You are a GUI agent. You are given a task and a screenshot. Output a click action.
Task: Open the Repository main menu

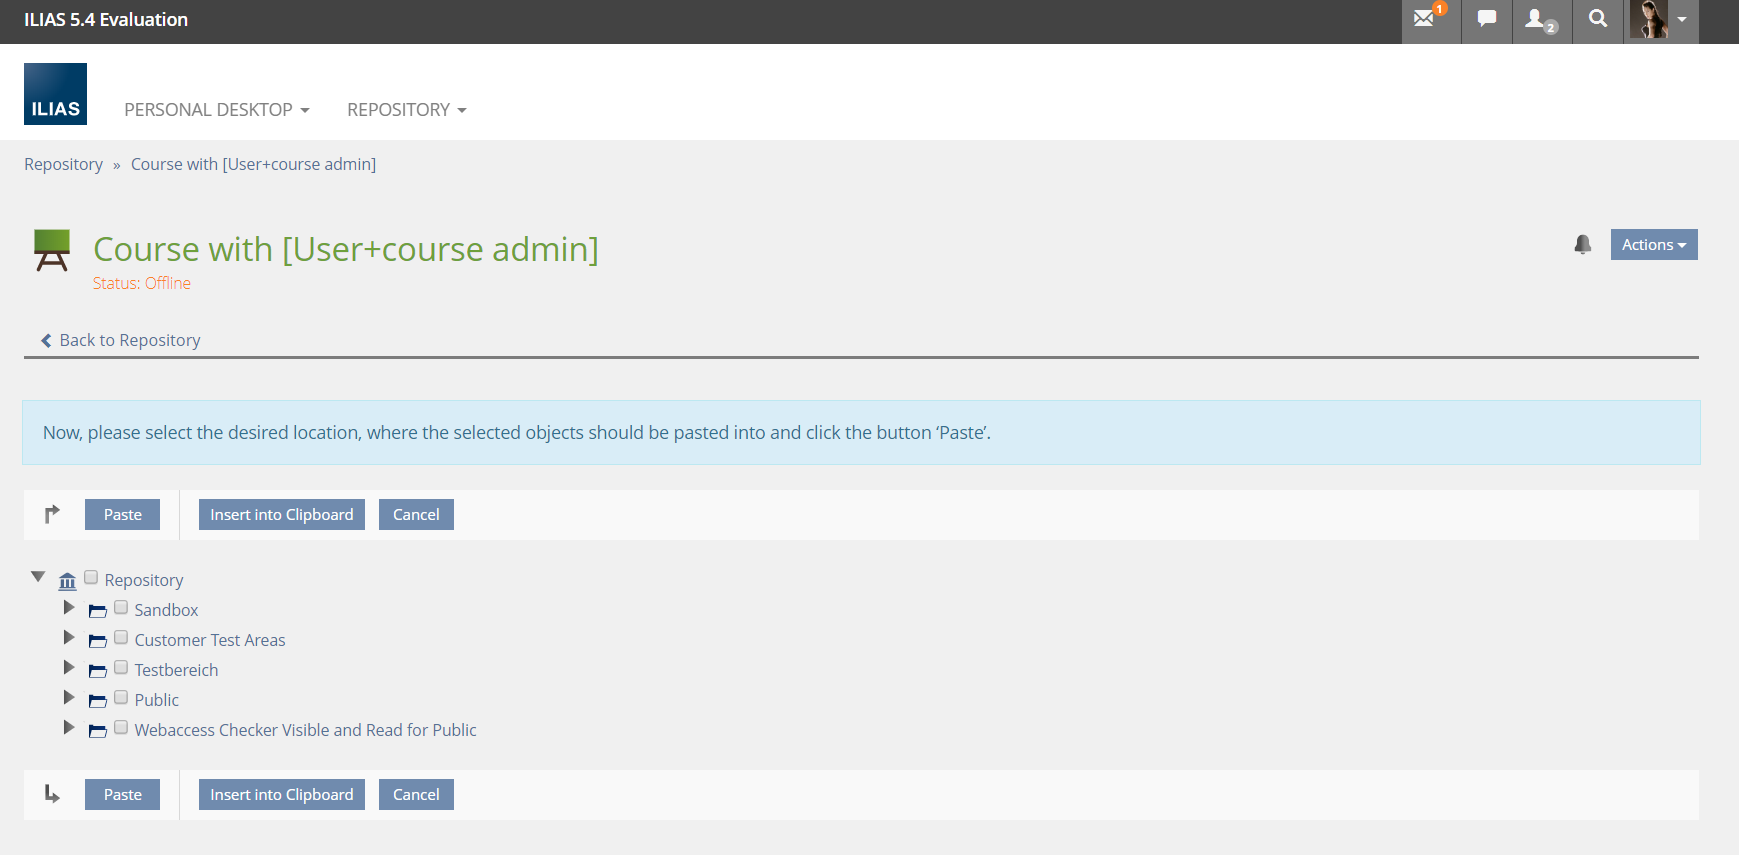(407, 110)
